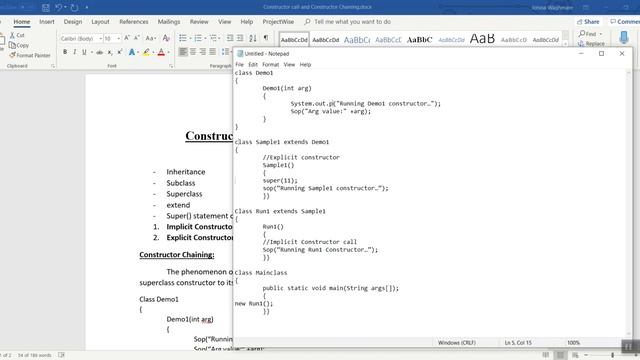Open Notepad's File menu
The height and width of the screenshot is (360, 640).
click(240, 64)
